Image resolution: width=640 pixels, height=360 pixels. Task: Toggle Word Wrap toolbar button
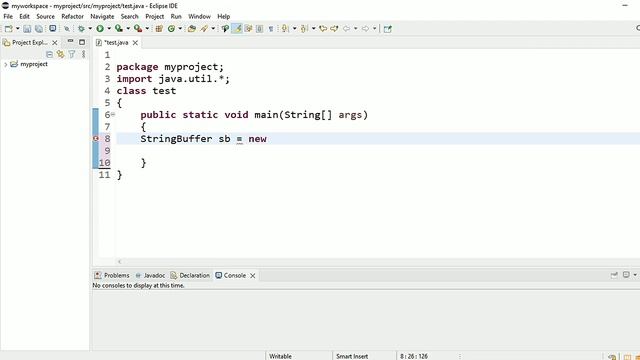pyautogui.click(x=248, y=29)
